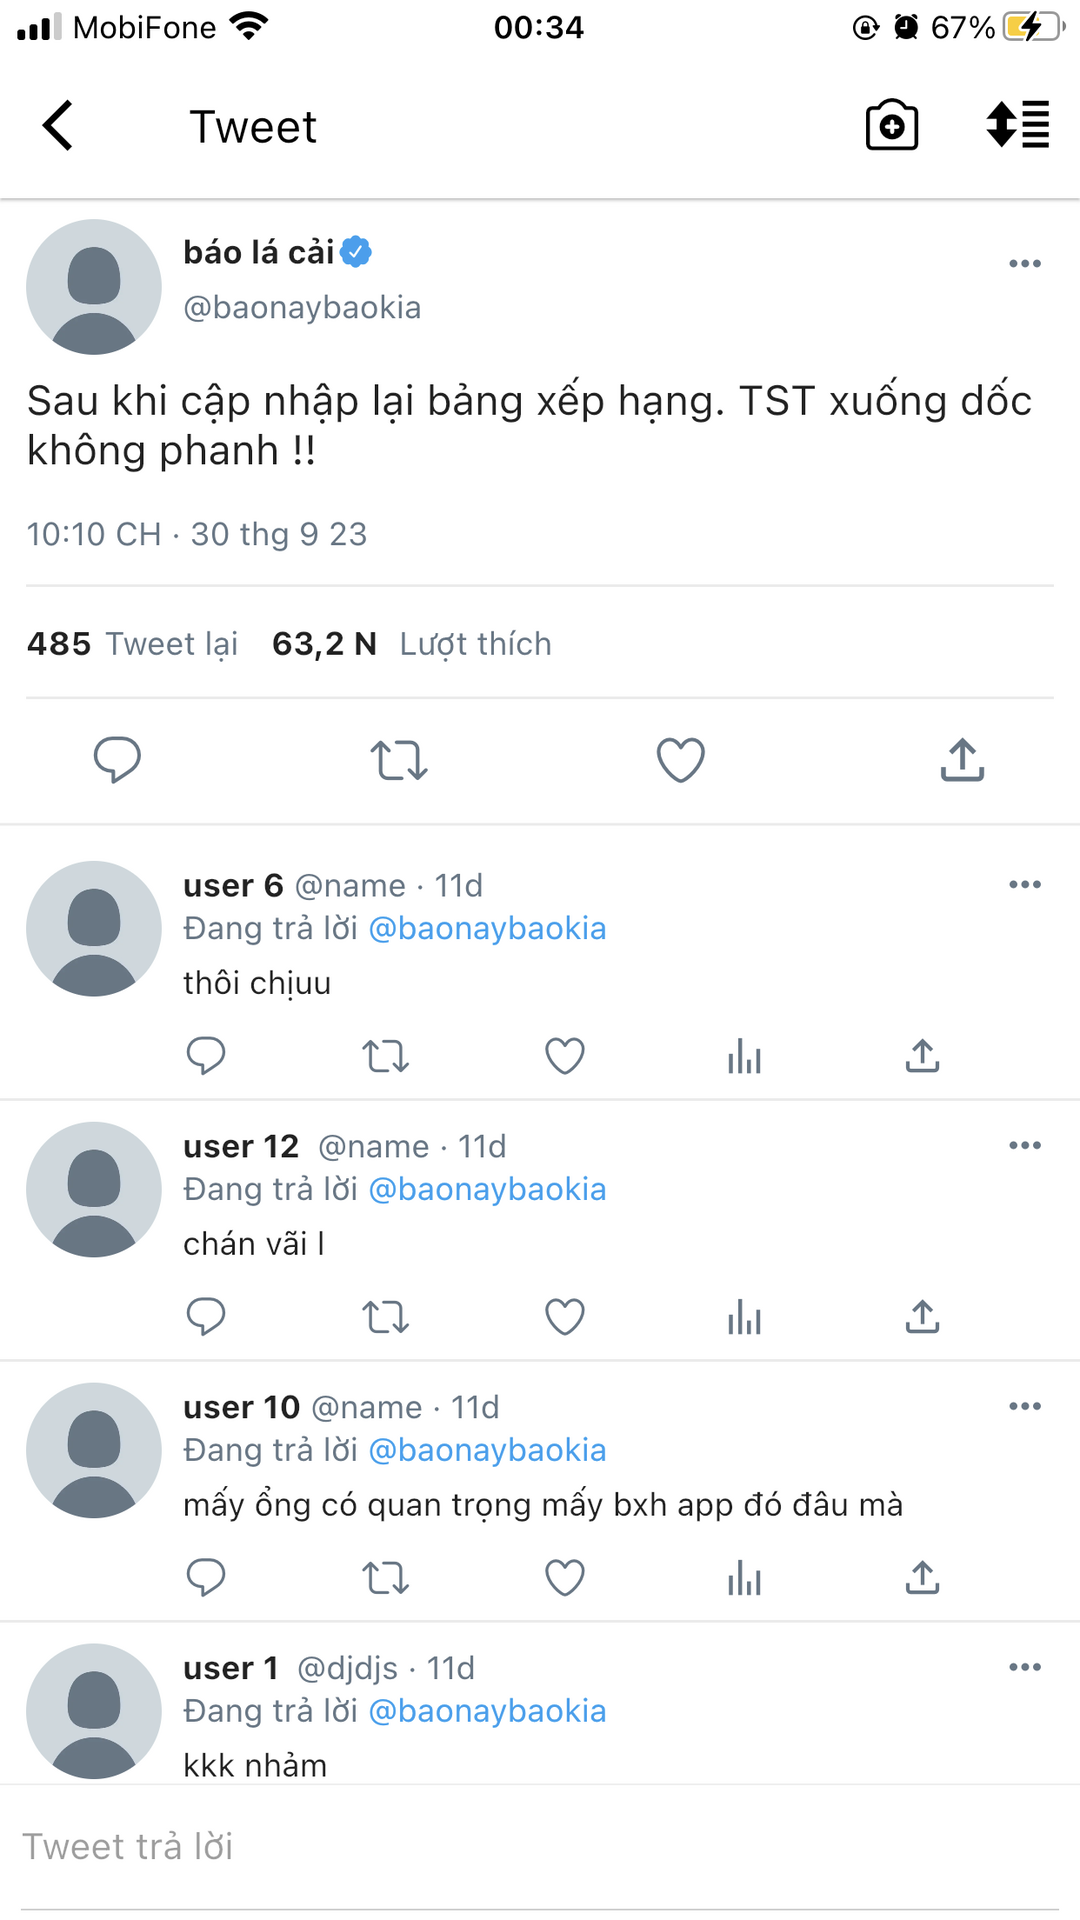Share user 10's reply
The height and width of the screenshot is (1920, 1080).
click(x=922, y=1578)
